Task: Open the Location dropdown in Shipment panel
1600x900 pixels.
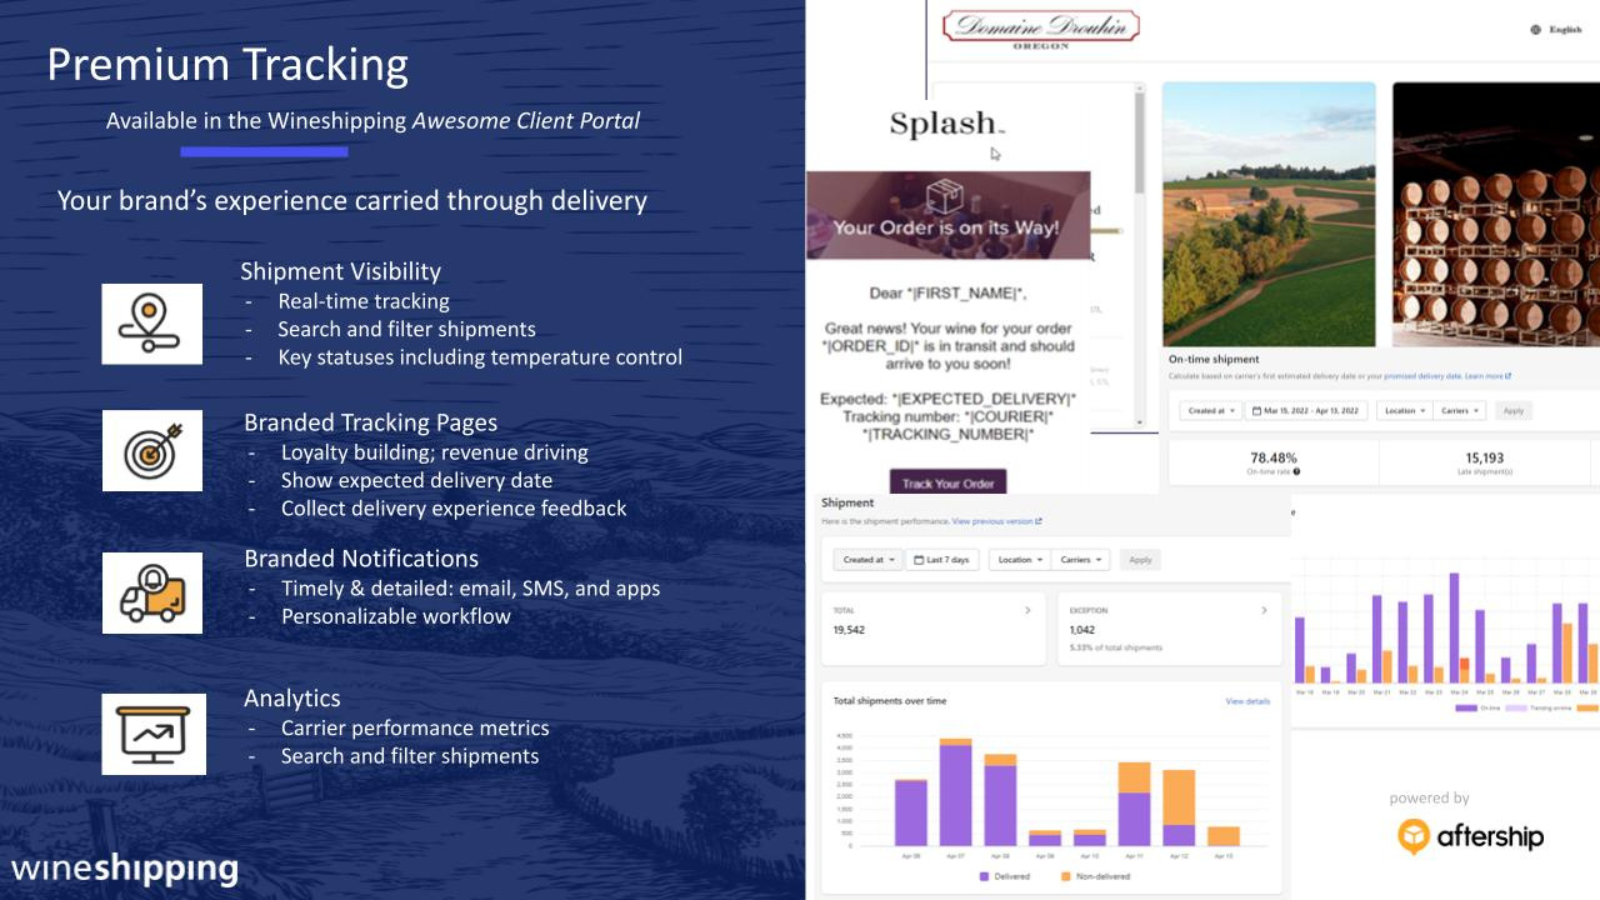Action: [x=1020, y=560]
